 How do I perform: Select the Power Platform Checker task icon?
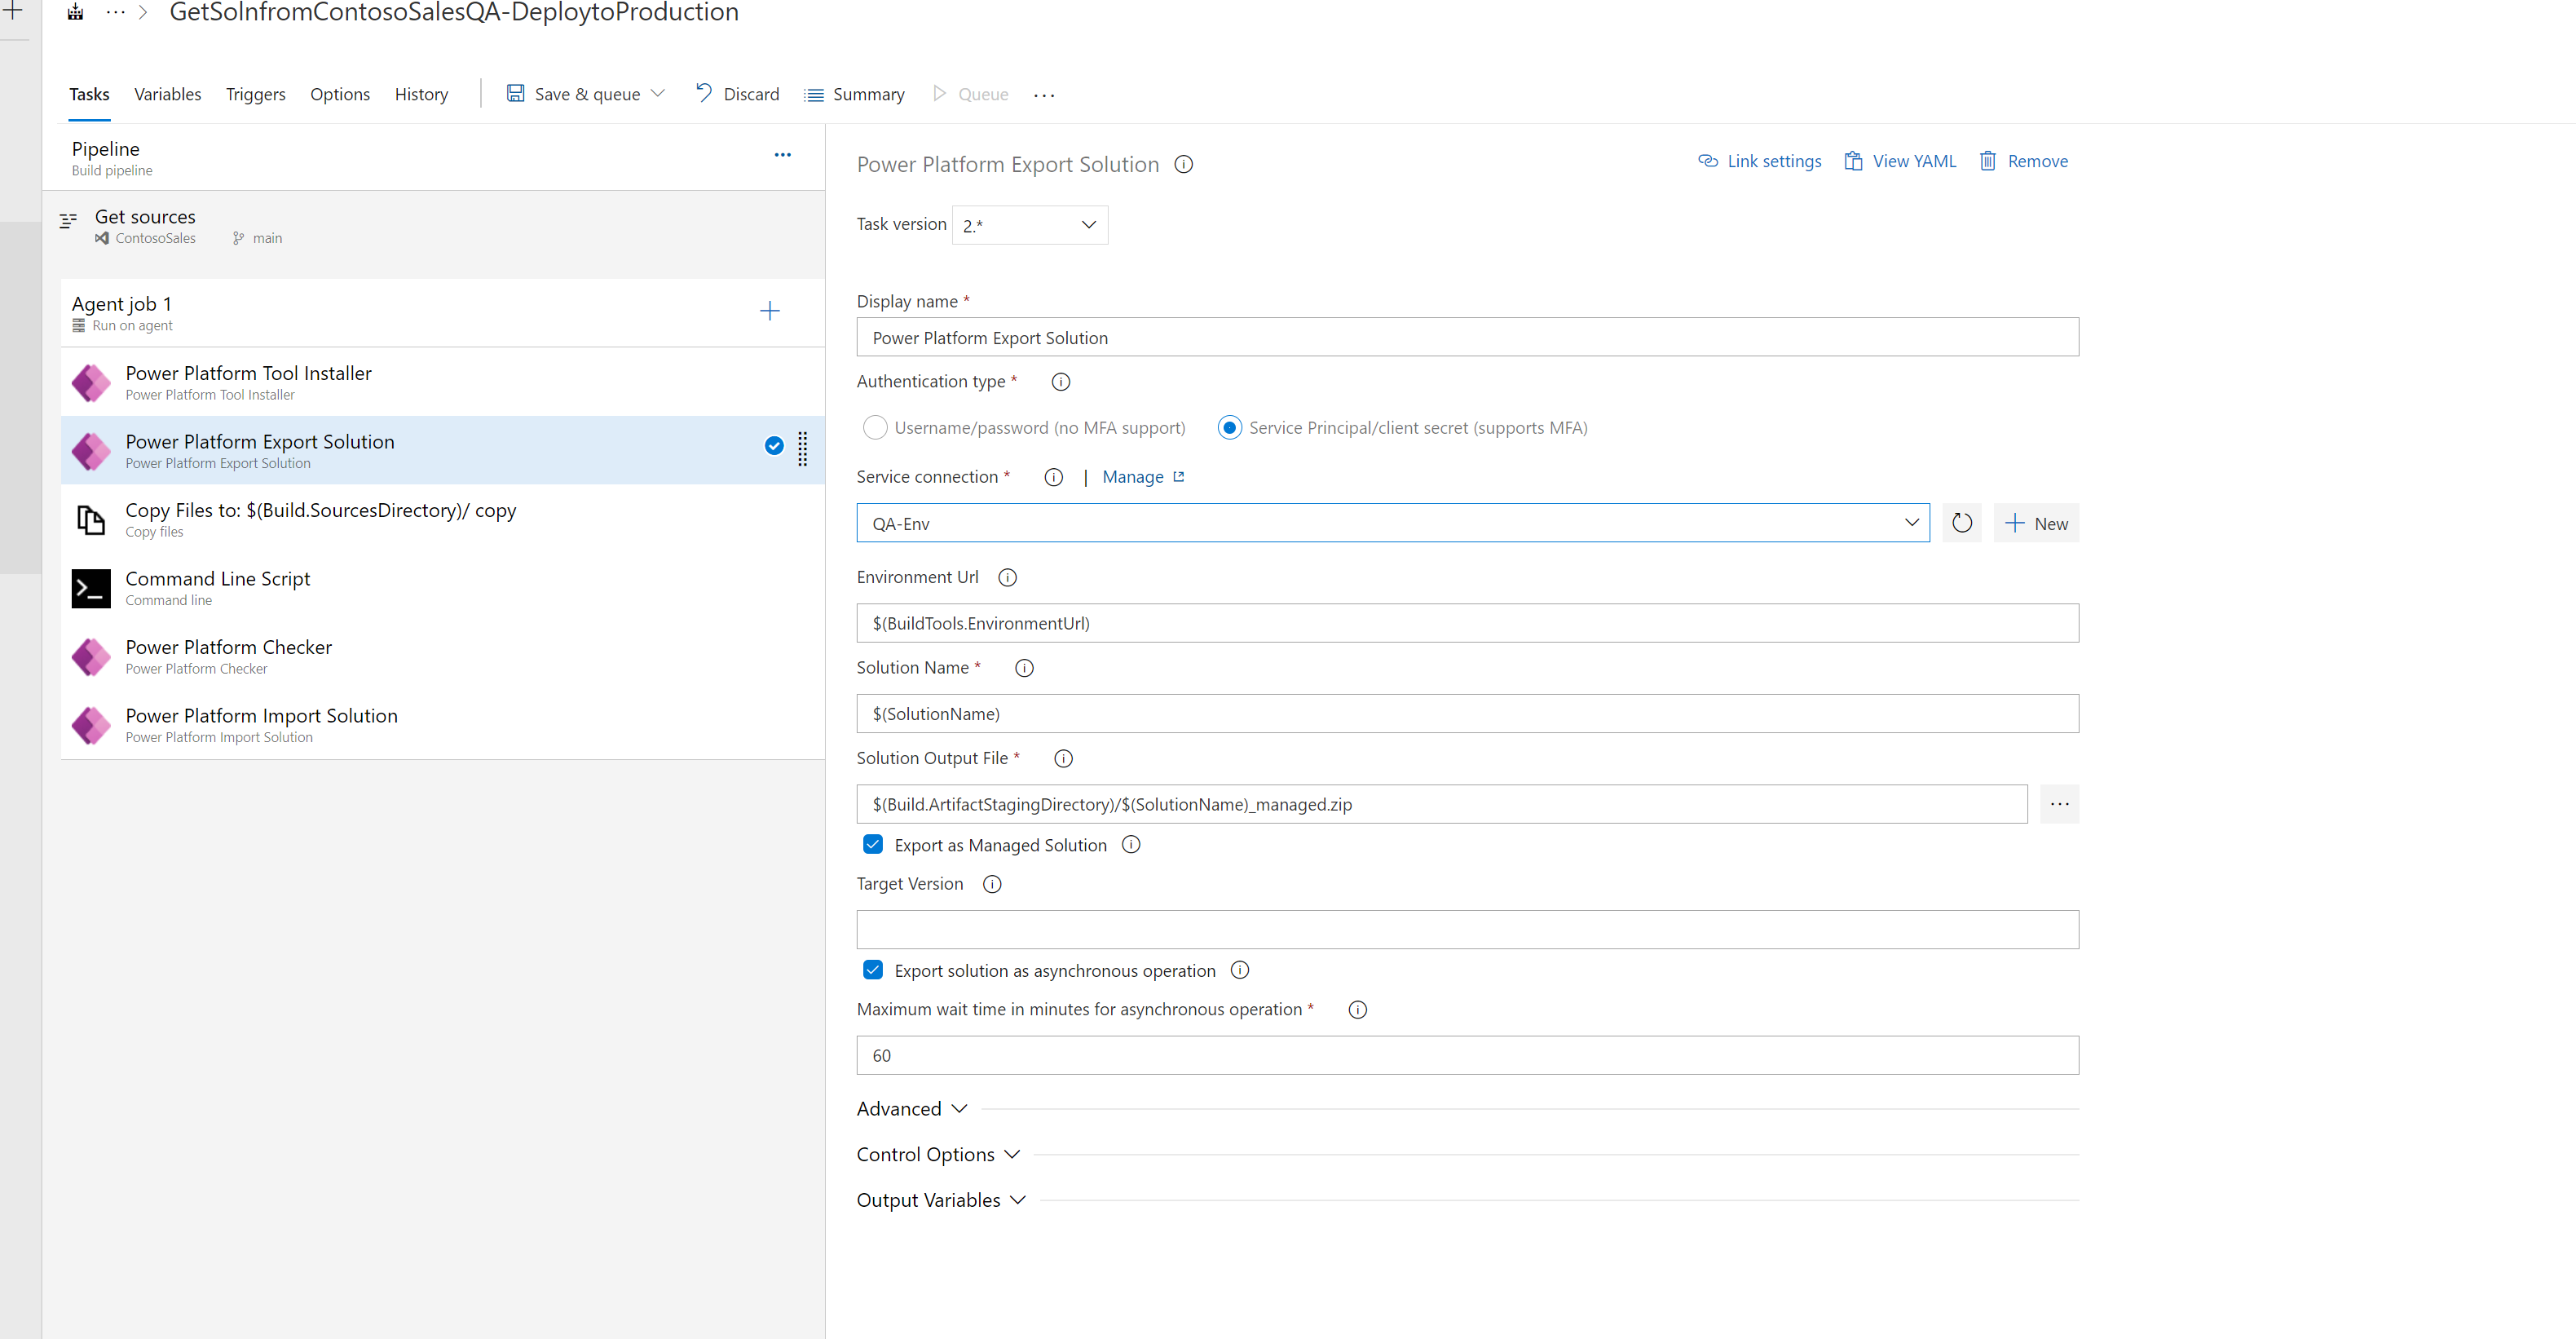click(91, 657)
